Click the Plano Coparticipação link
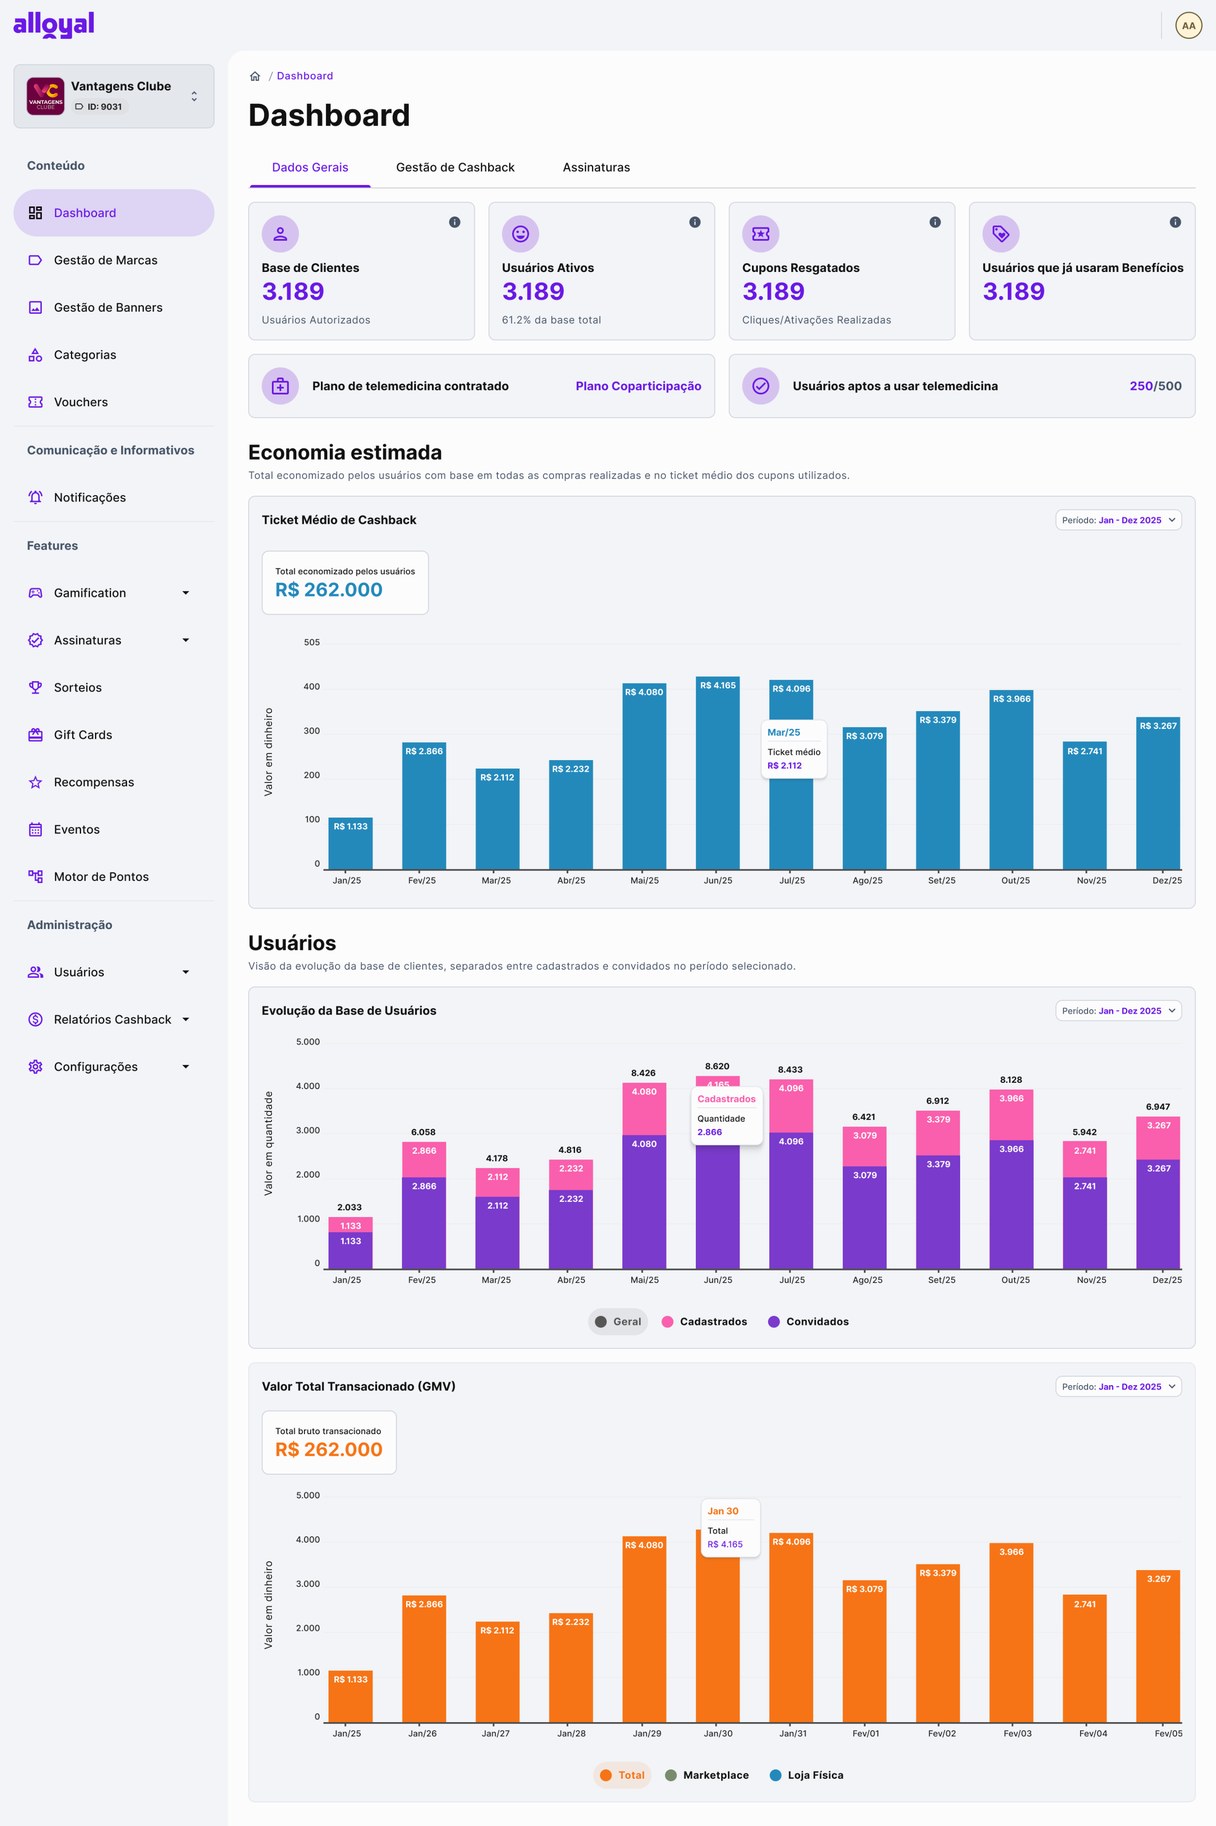1216x1826 pixels. tap(638, 386)
